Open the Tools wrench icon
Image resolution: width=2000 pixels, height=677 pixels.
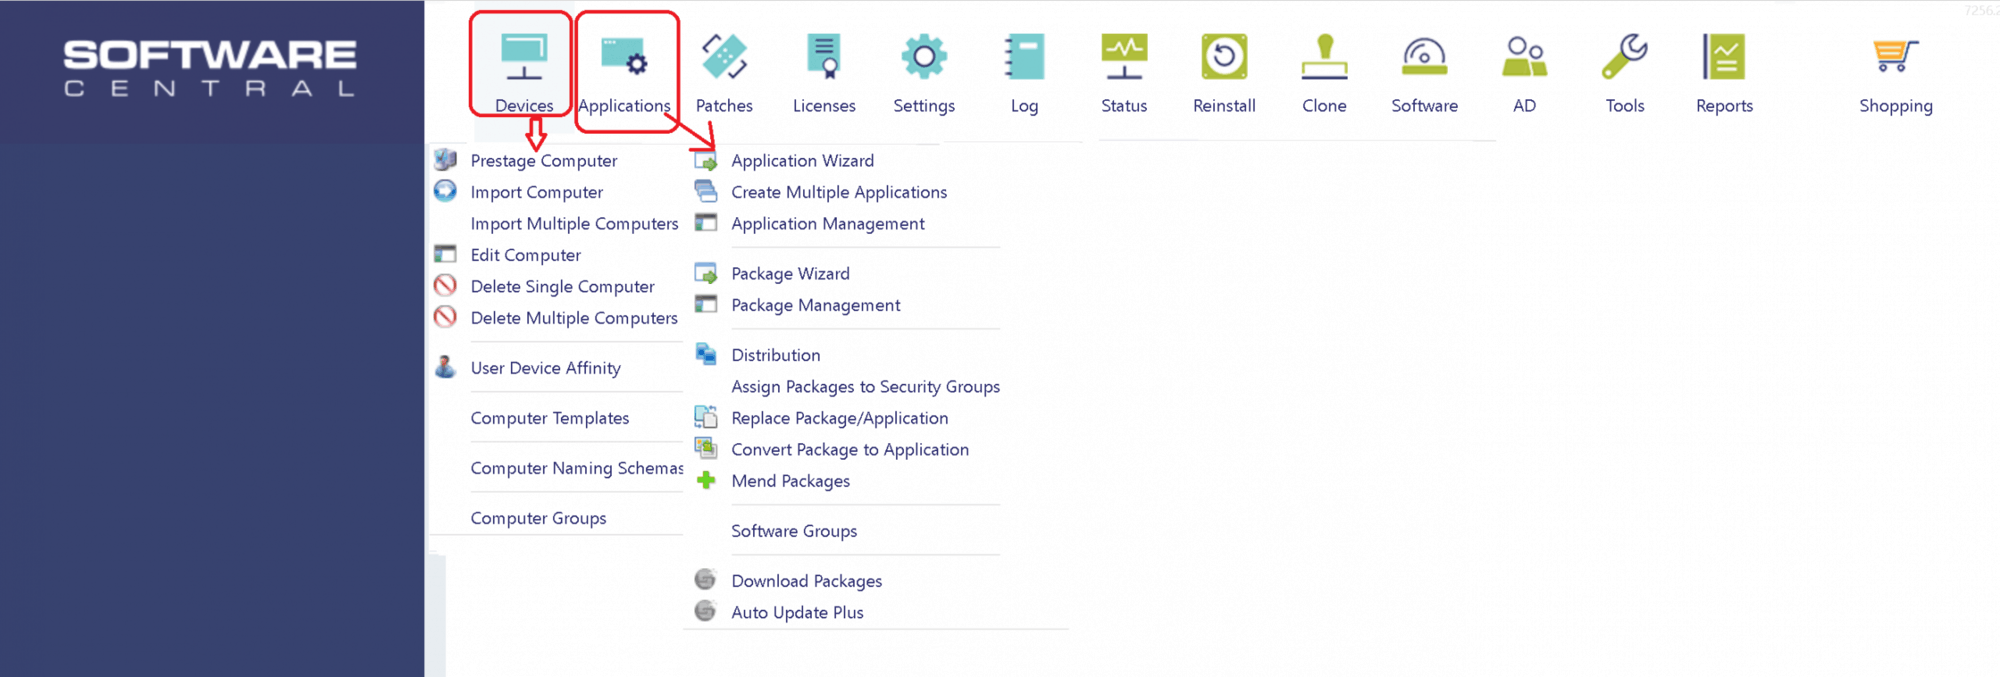point(1624,57)
